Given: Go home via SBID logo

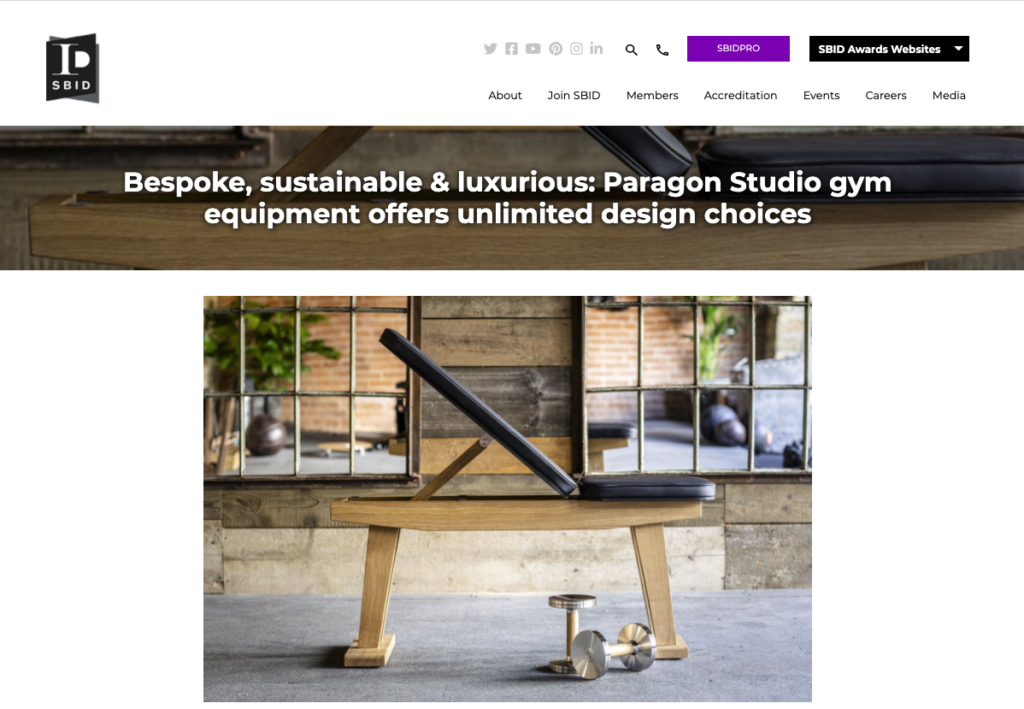Looking at the screenshot, I should 72,68.
